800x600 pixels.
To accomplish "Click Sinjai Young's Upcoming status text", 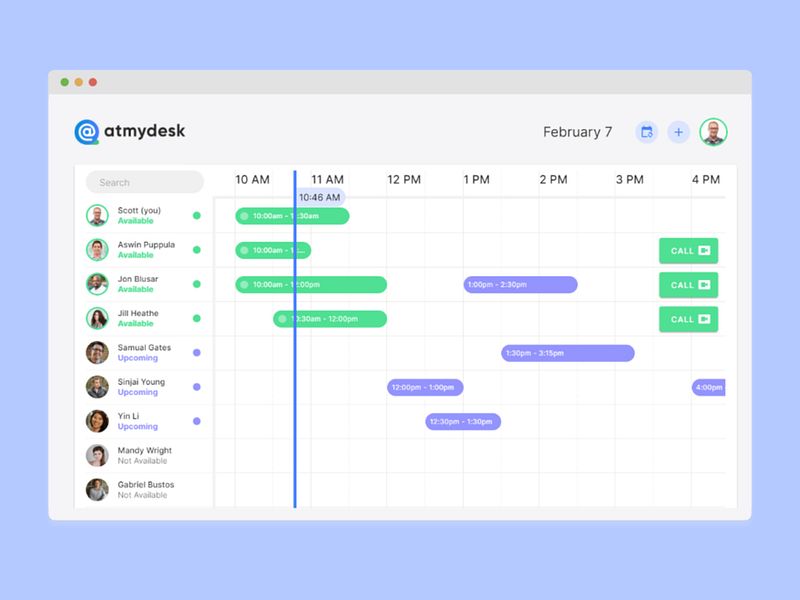I will tap(138, 392).
